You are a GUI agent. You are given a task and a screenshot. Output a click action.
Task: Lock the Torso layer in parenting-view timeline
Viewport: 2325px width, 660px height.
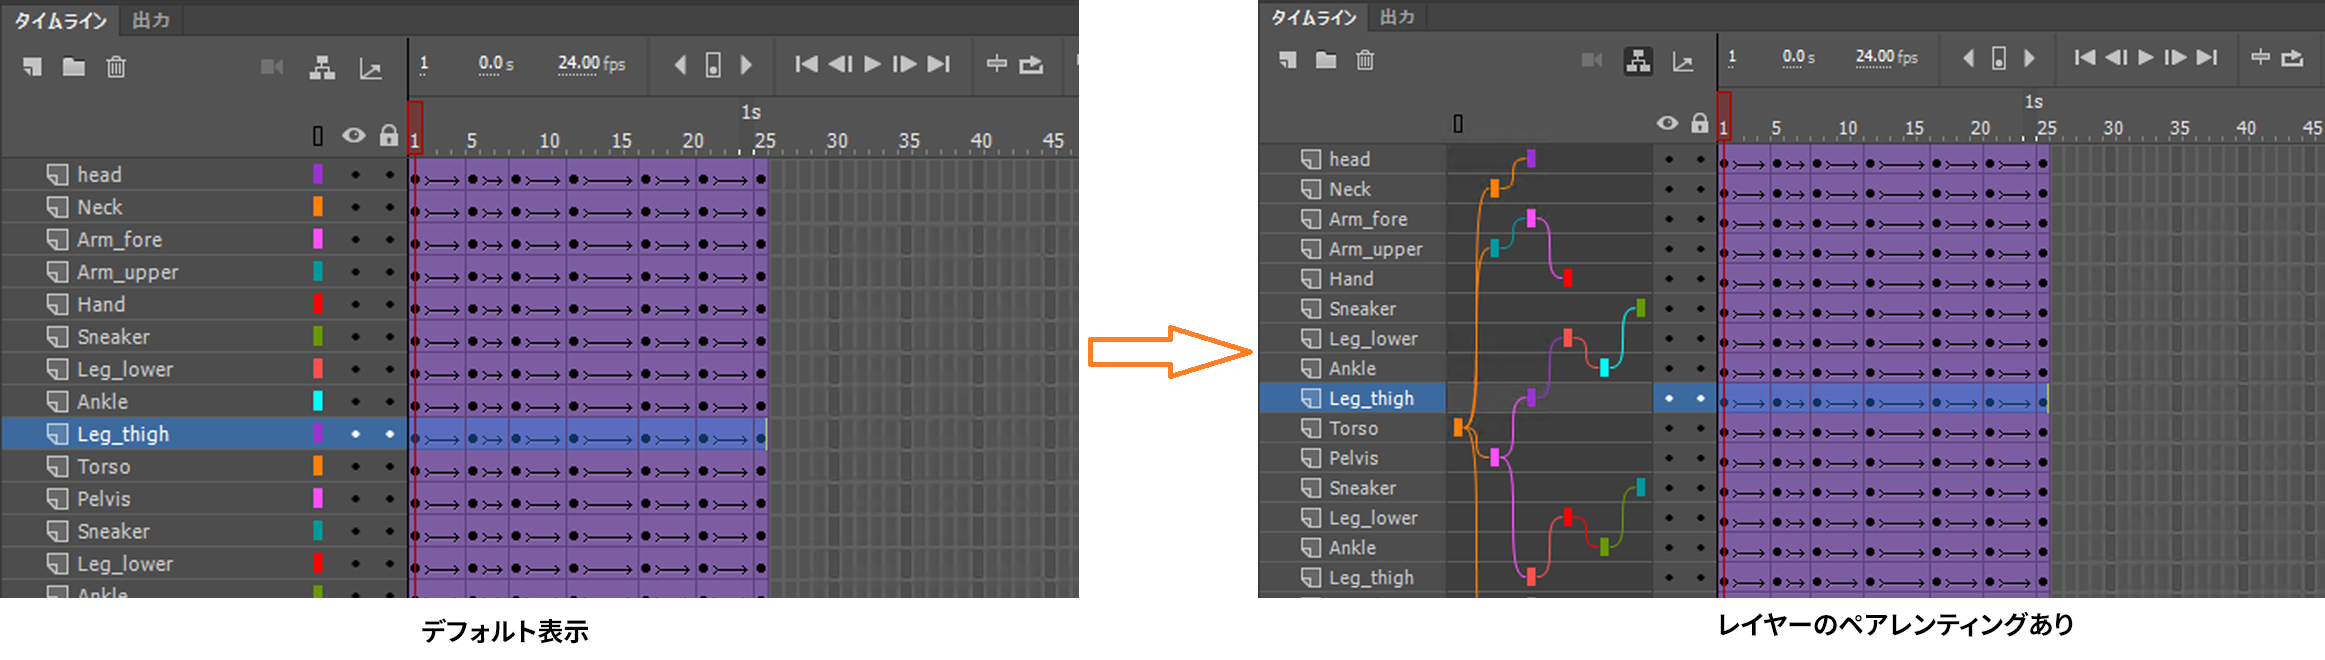1700,428
